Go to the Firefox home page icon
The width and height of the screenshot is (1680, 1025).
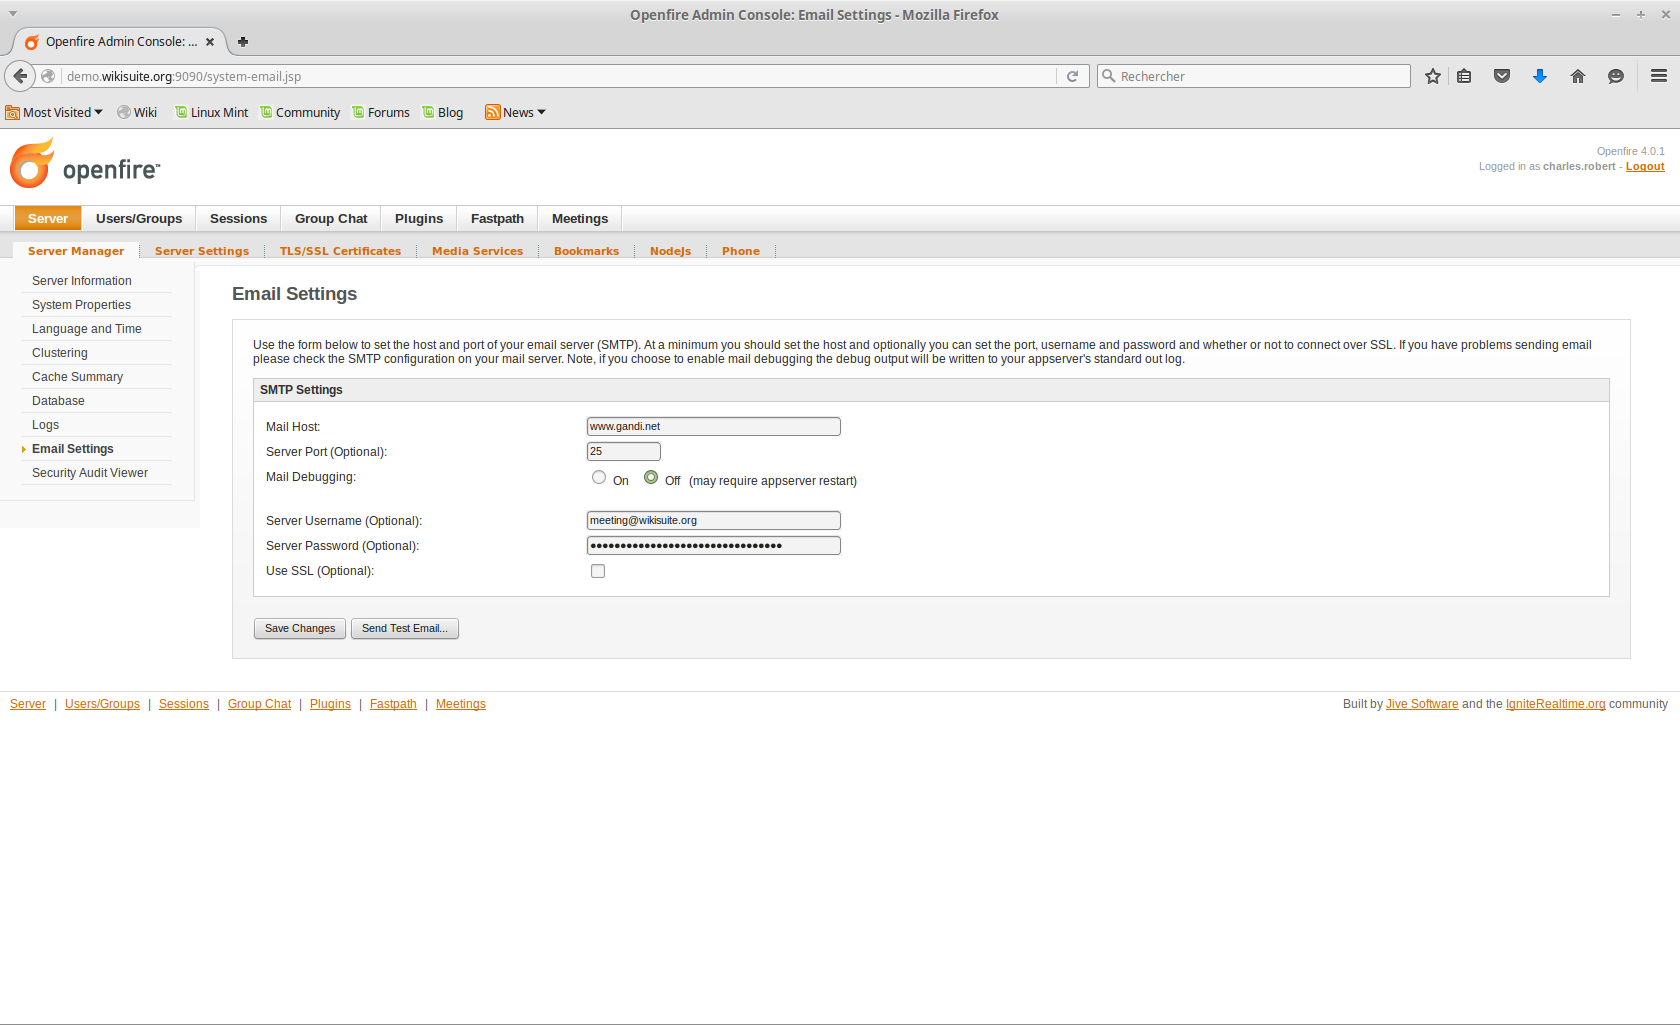click(x=1578, y=76)
